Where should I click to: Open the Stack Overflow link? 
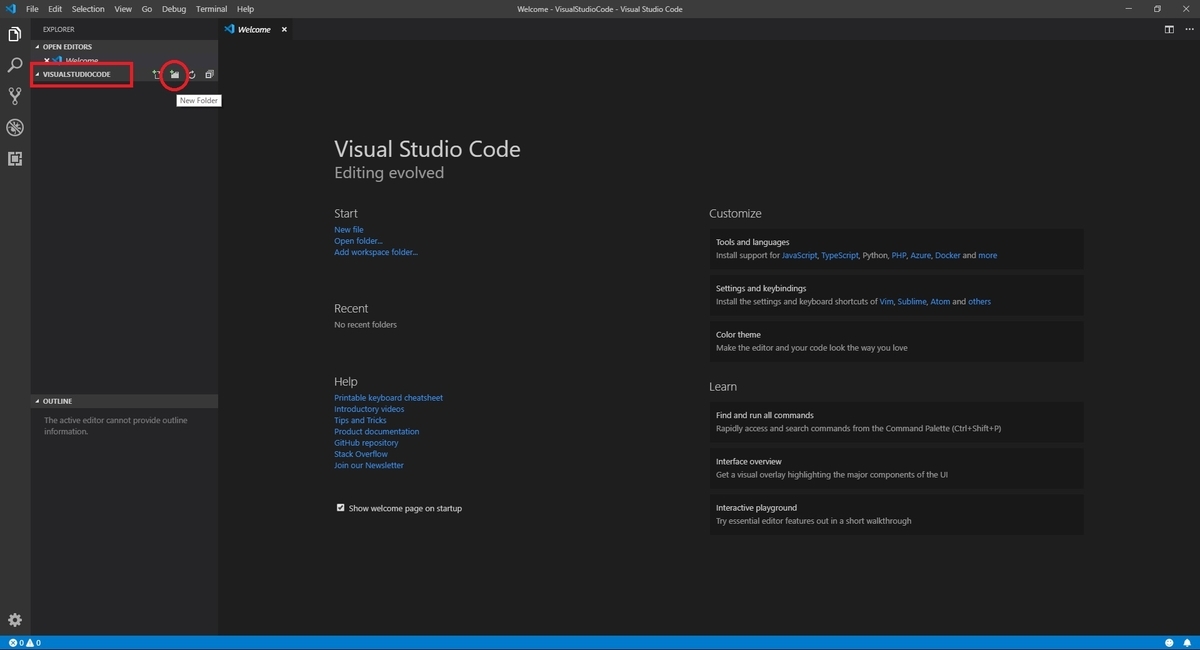point(361,454)
